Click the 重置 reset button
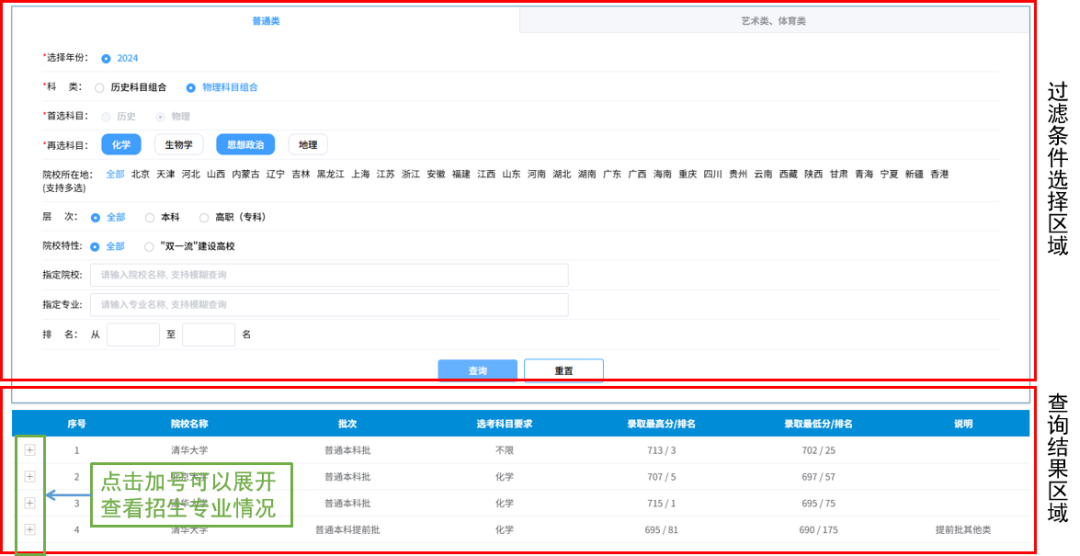This screenshot has height=556, width=1080. 563,371
